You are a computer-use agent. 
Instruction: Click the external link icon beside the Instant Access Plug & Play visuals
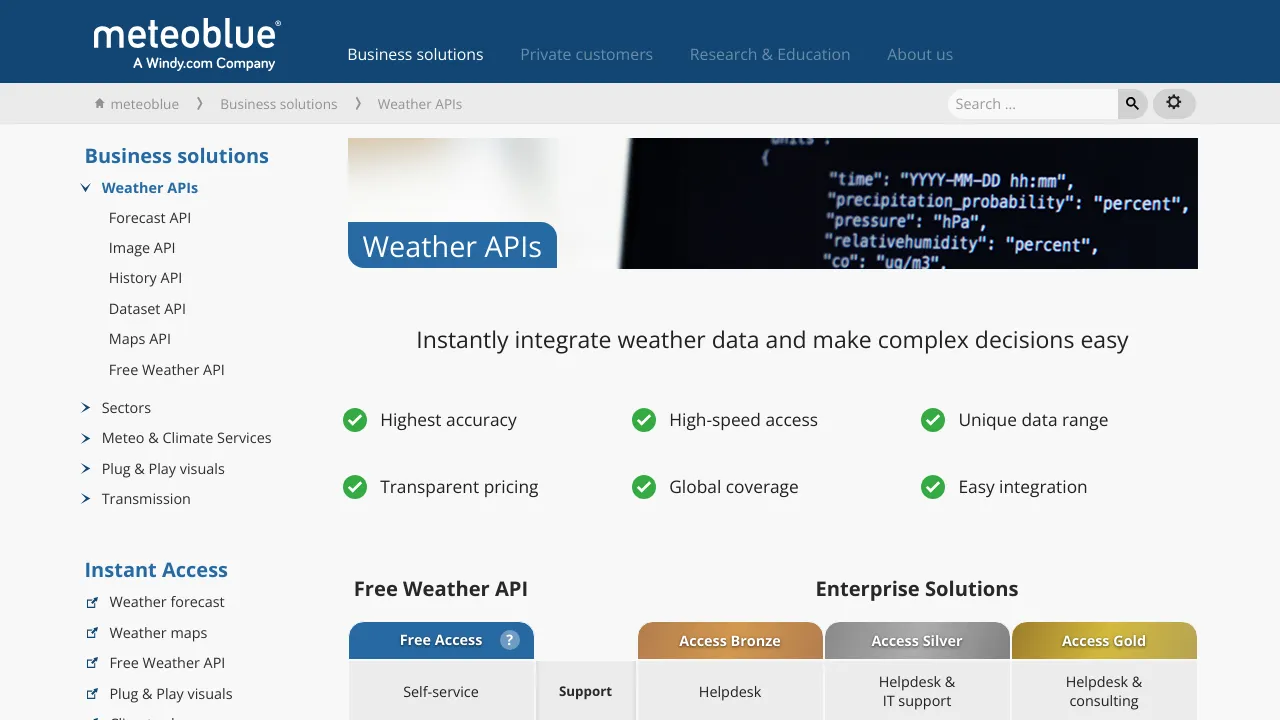[92, 694]
